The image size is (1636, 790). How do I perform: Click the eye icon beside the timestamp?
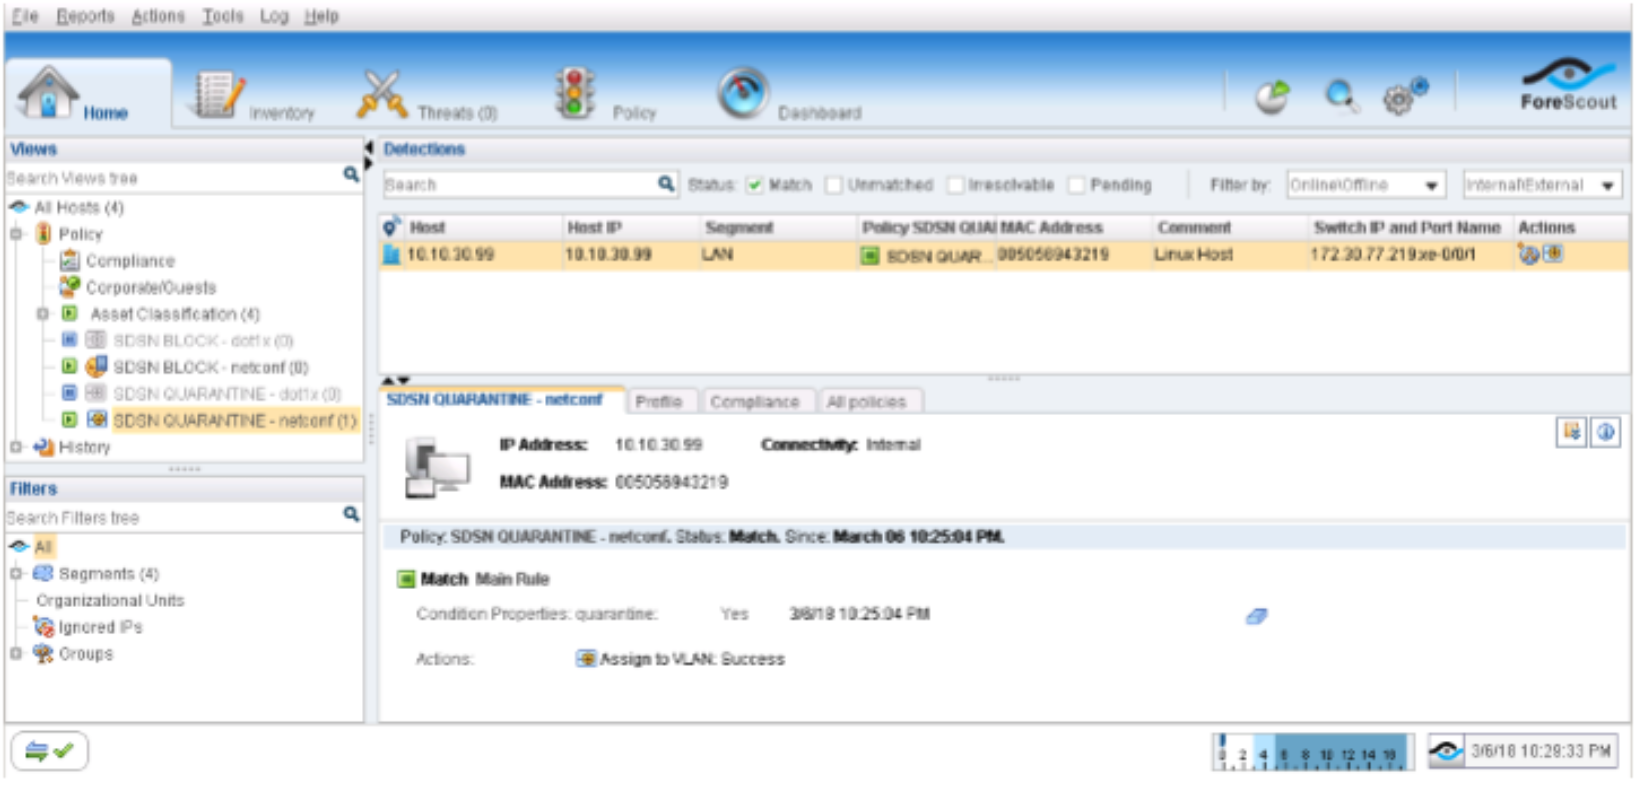point(1446,751)
